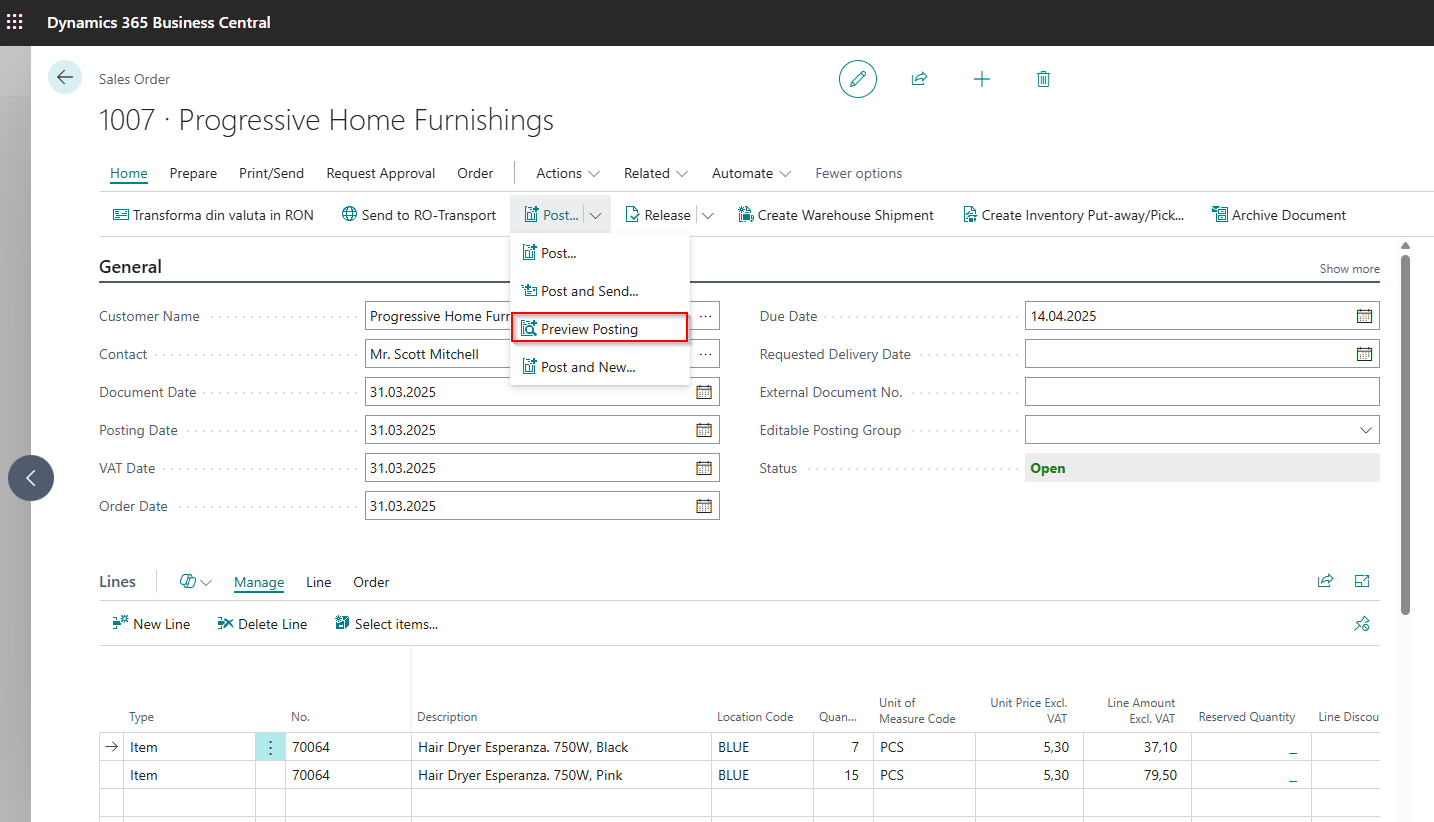Choose Post... in the dropdown menu
Image resolution: width=1434 pixels, height=822 pixels.
599,253
